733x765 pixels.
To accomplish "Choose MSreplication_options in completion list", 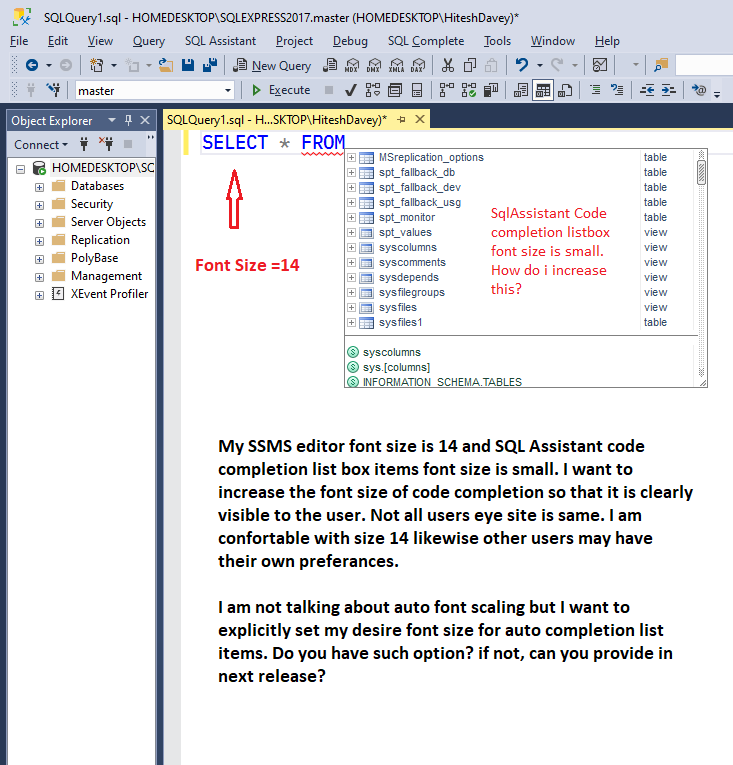I will [431, 157].
